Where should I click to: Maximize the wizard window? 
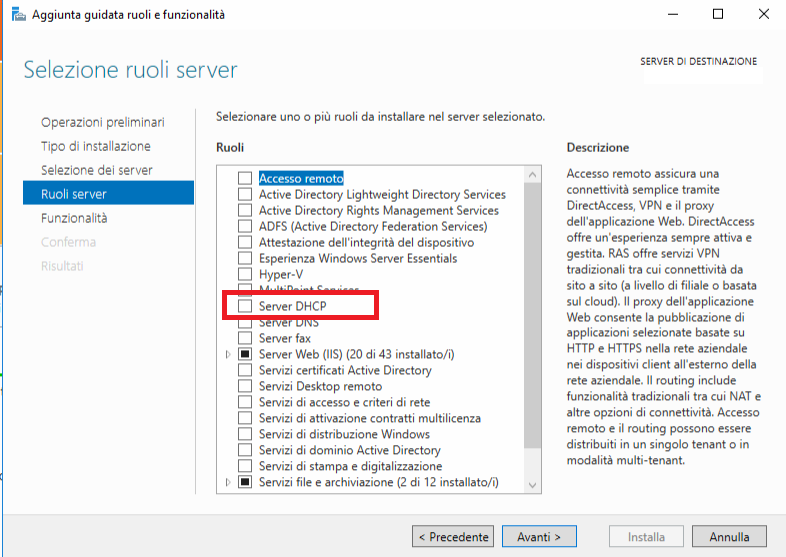pyautogui.click(x=717, y=15)
